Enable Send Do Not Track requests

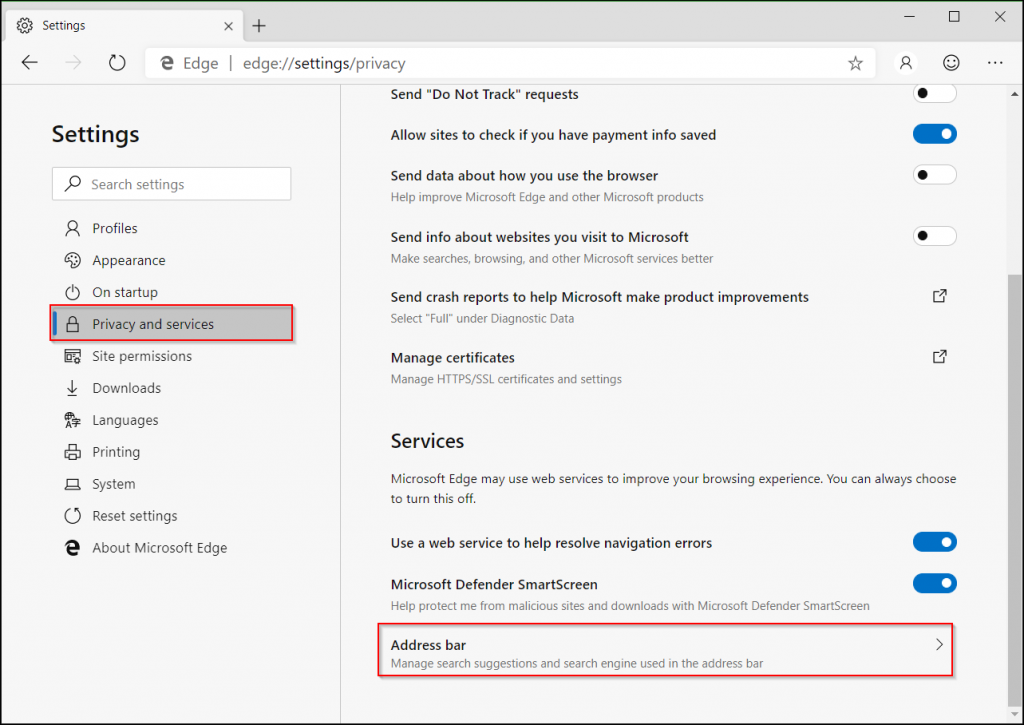coord(934,93)
